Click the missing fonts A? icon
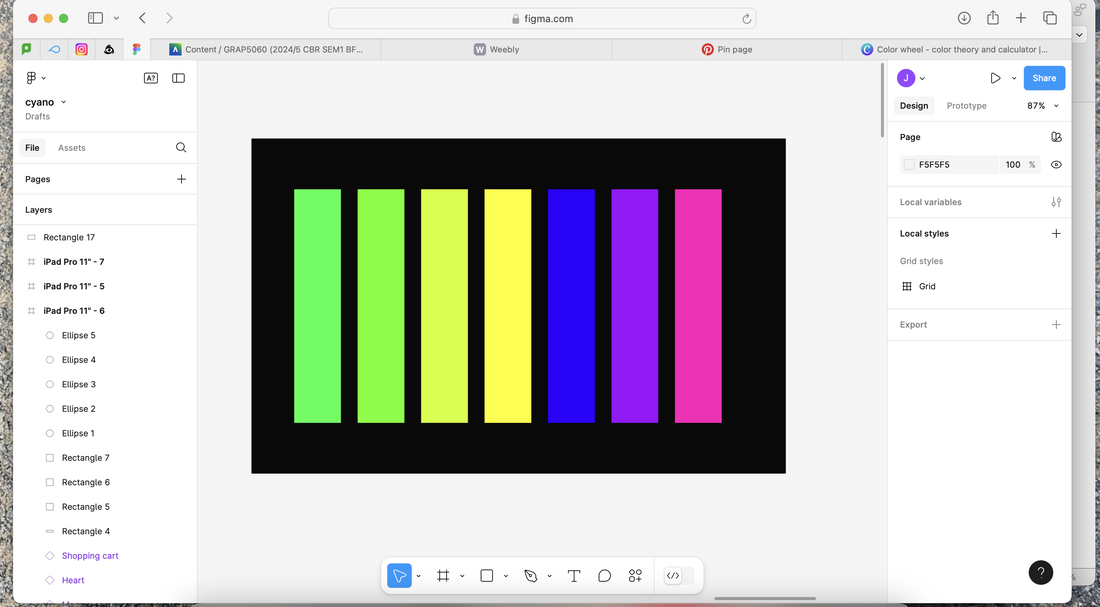This screenshot has width=1100, height=607. (151, 78)
